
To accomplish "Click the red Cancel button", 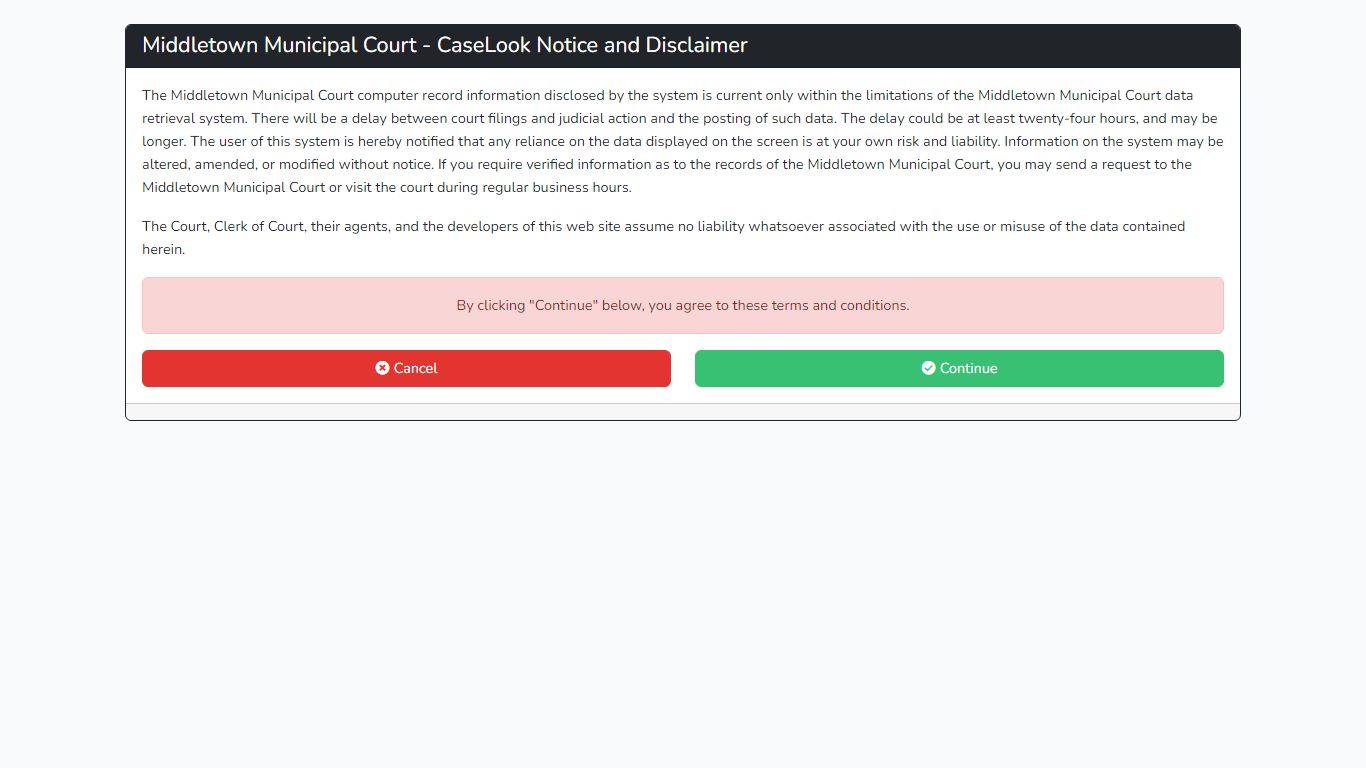I will [406, 368].
